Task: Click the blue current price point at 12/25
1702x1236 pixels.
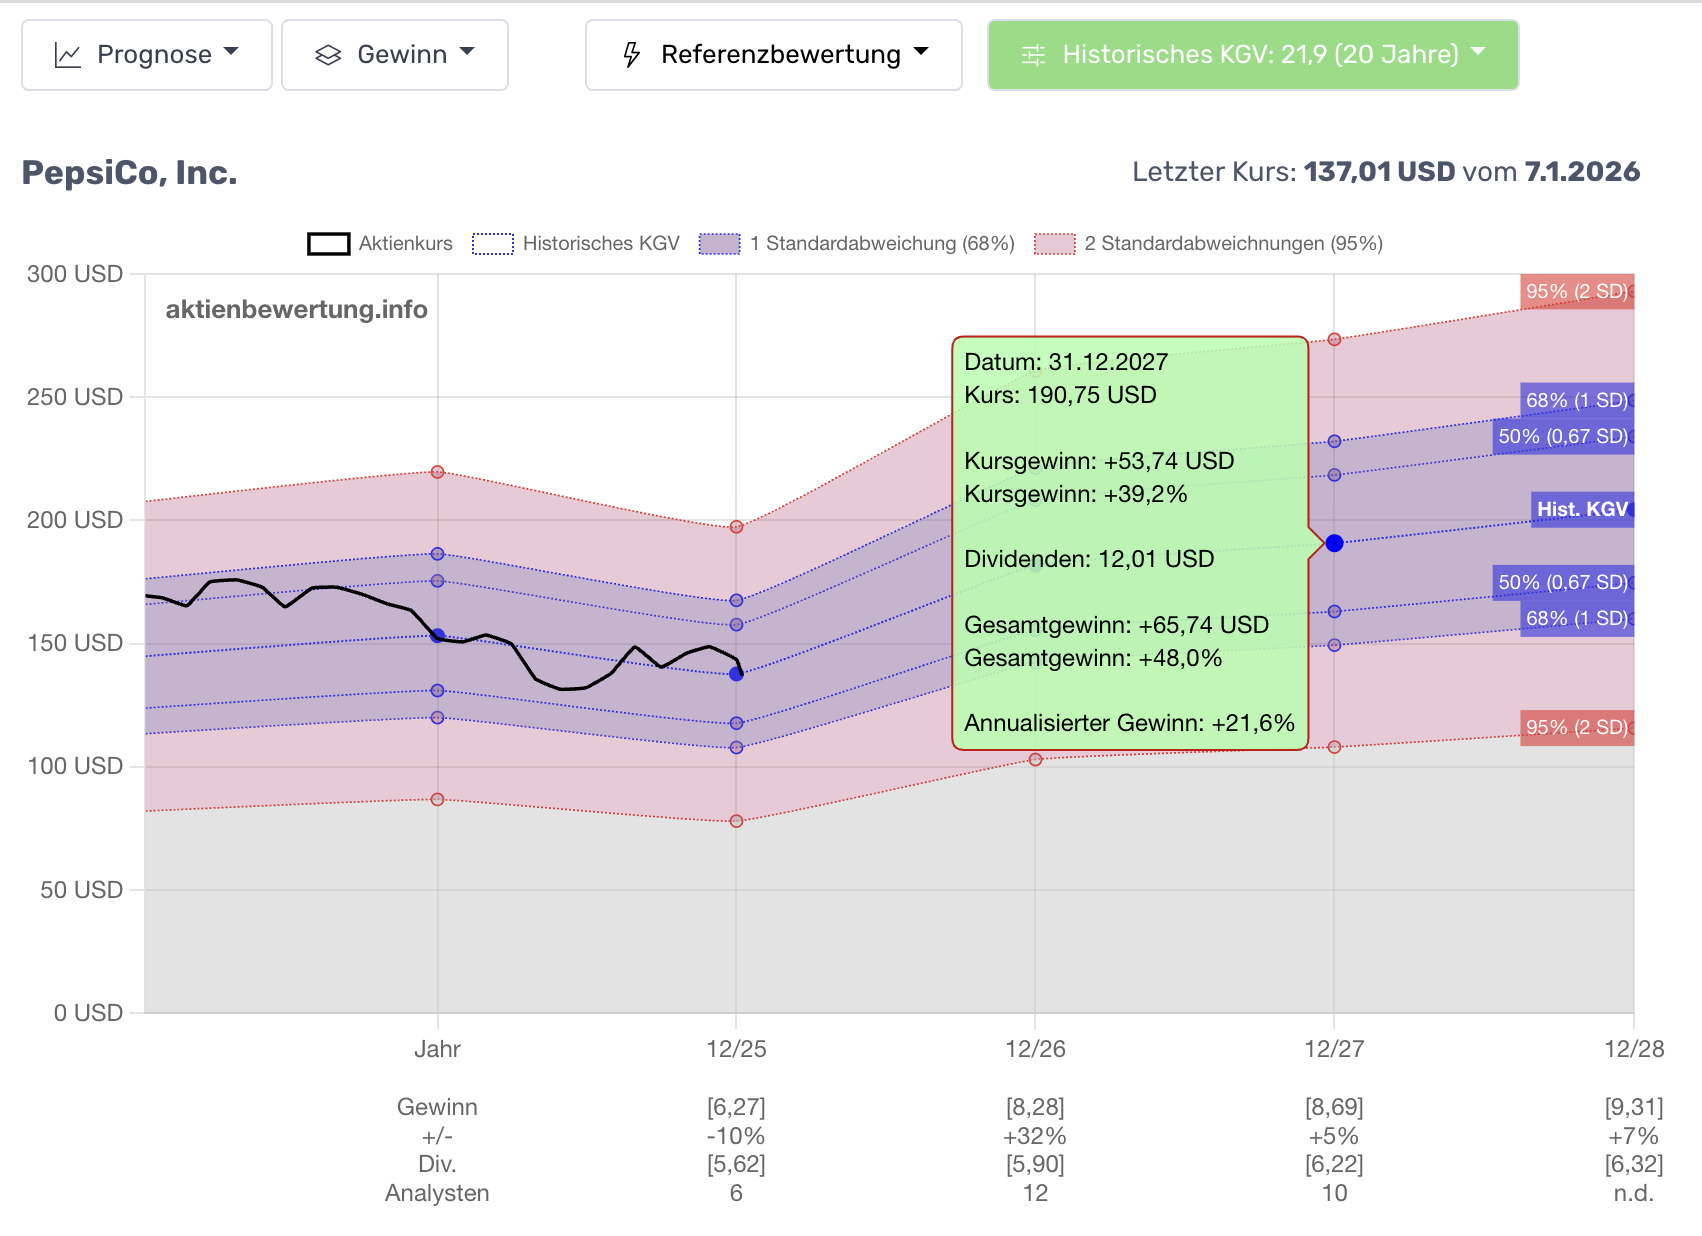Action: click(x=736, y=674)
